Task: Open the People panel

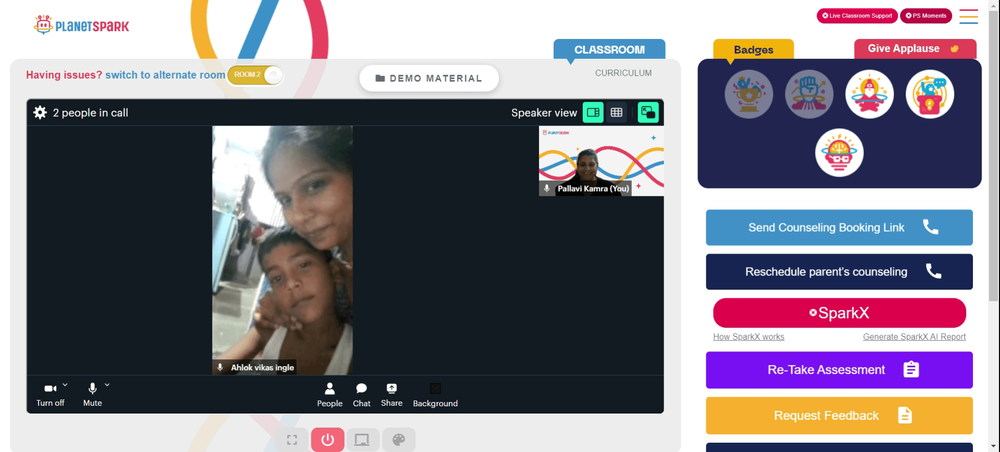Action: [x=330, y=395]
